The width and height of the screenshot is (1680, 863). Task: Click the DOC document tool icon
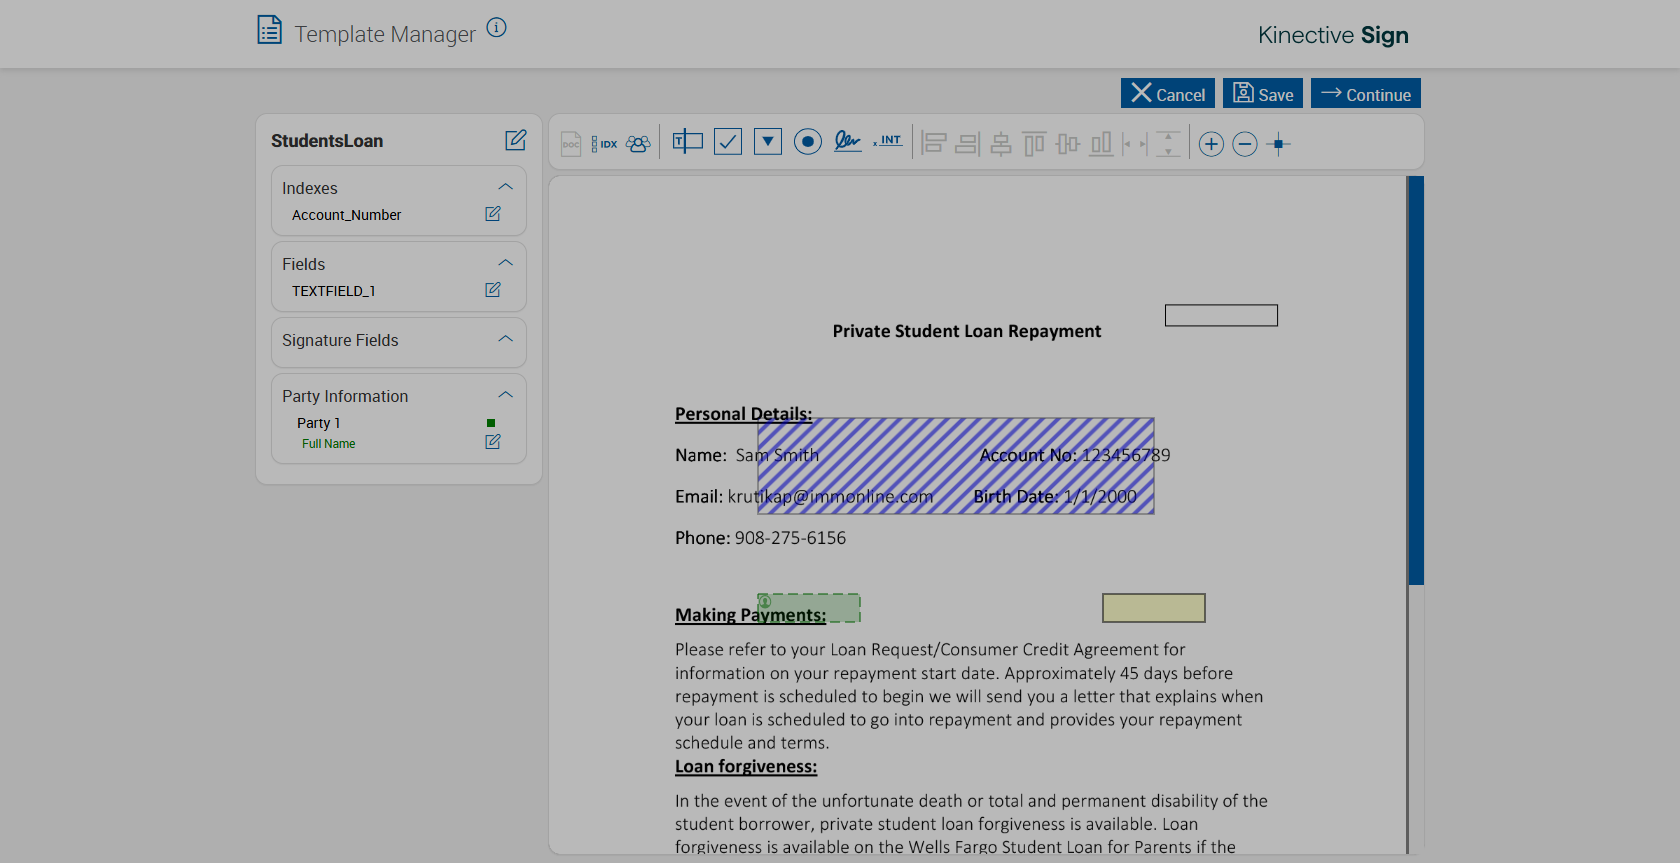pos(571,144)
